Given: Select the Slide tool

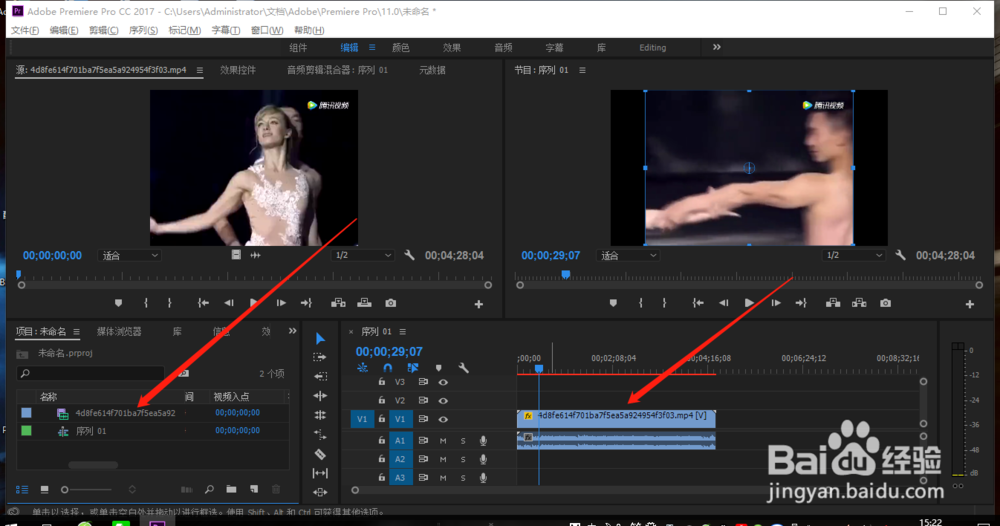Looking at the screenshot, I should click(x=320, y=492).
